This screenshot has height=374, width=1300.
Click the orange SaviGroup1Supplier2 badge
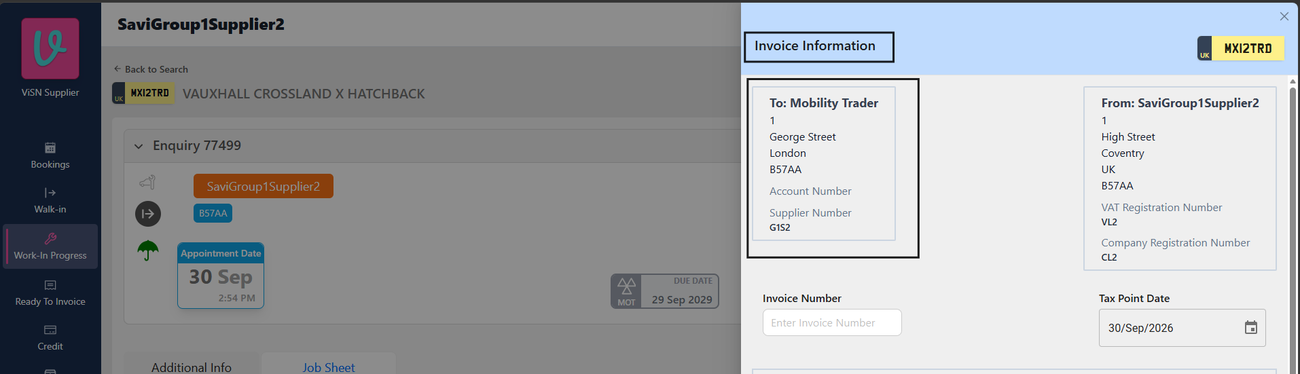[263, 186]
